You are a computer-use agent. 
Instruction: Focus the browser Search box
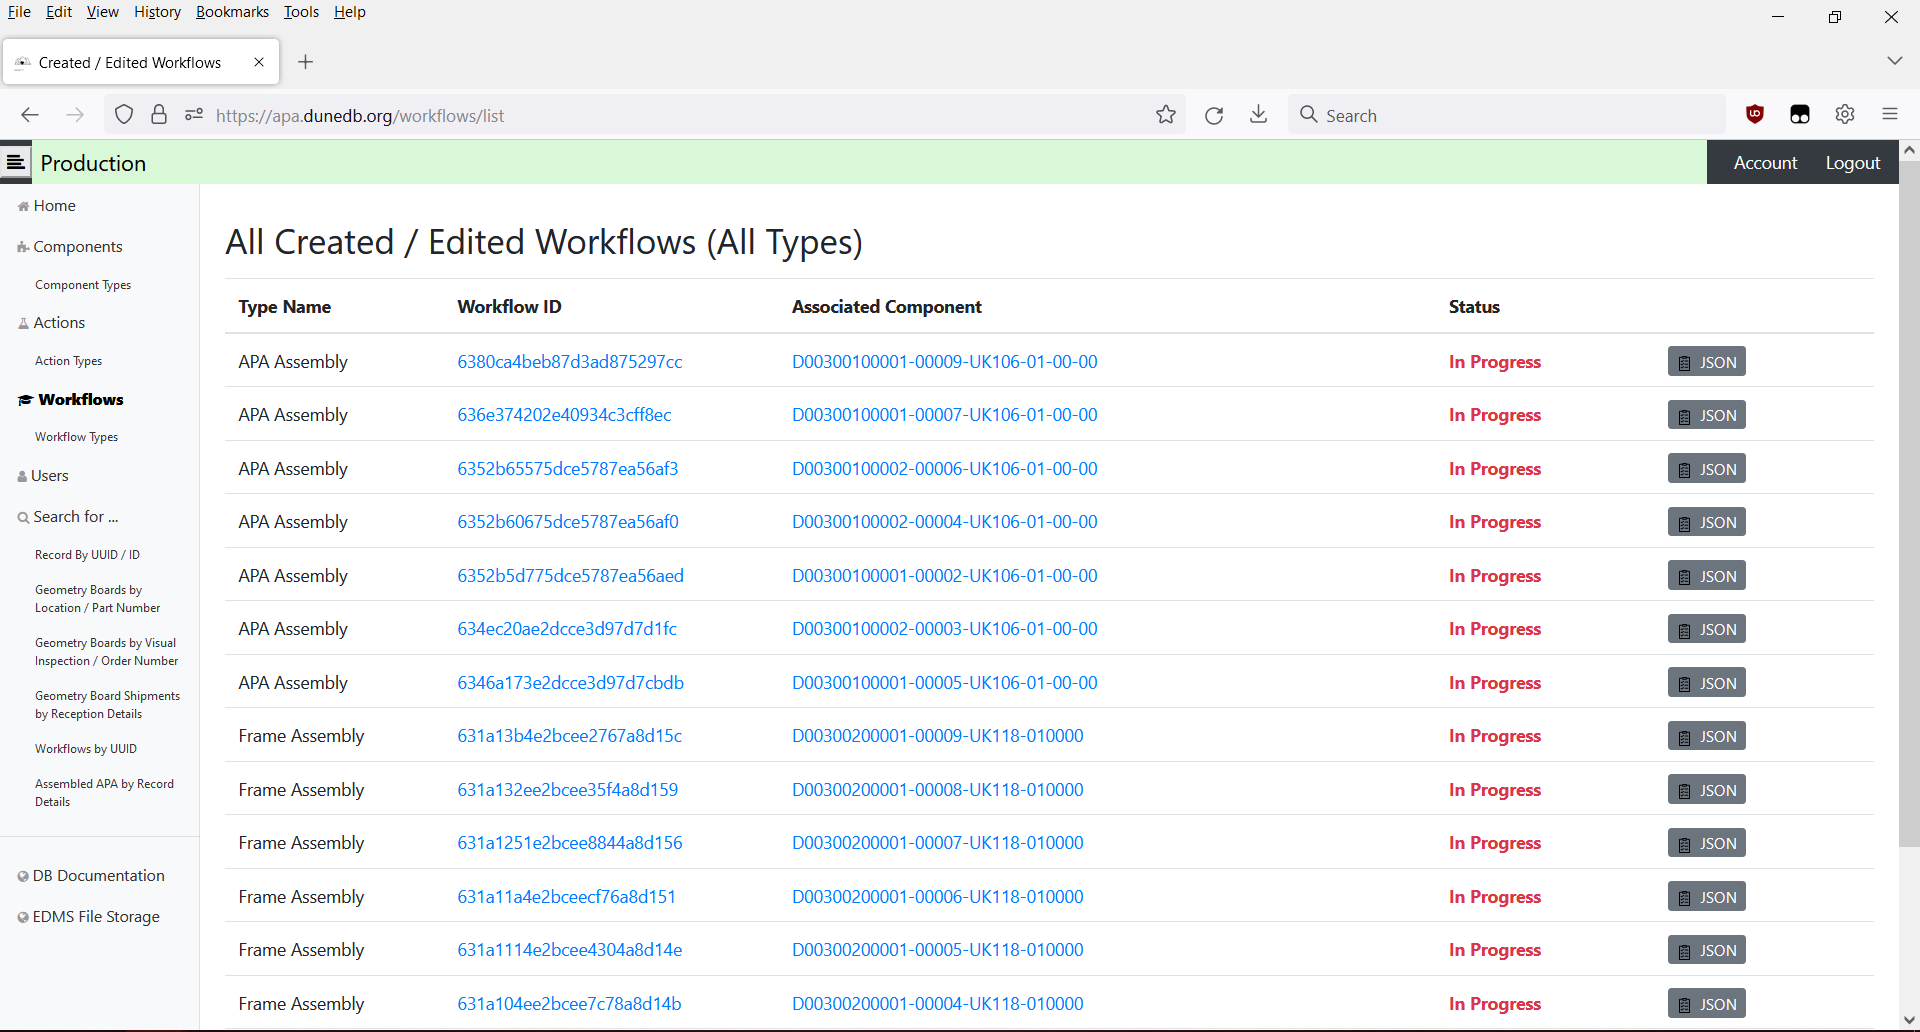(x=1506, y=115)
